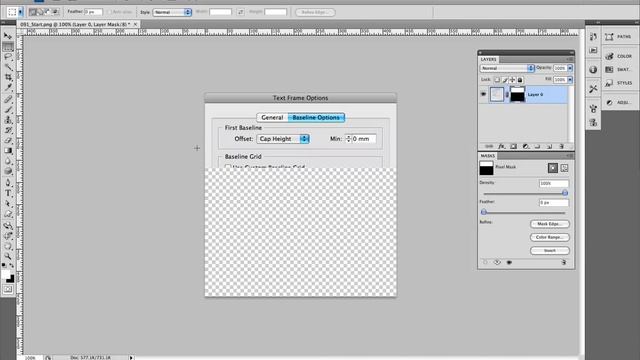The height and width of the screenshot is (360, 640).
Task: Click the Density slider handle in the Masks panel
Action: tap(565, 193)
